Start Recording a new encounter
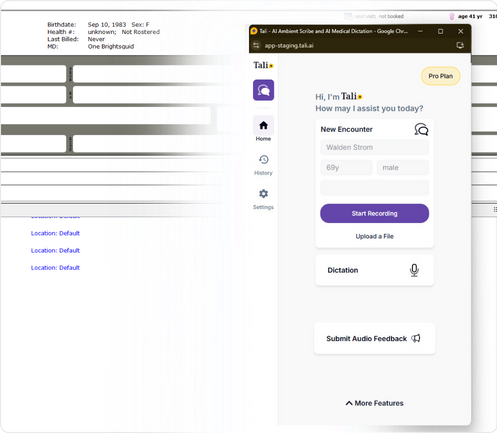This screenshot has height=433, width=497. 374,213
